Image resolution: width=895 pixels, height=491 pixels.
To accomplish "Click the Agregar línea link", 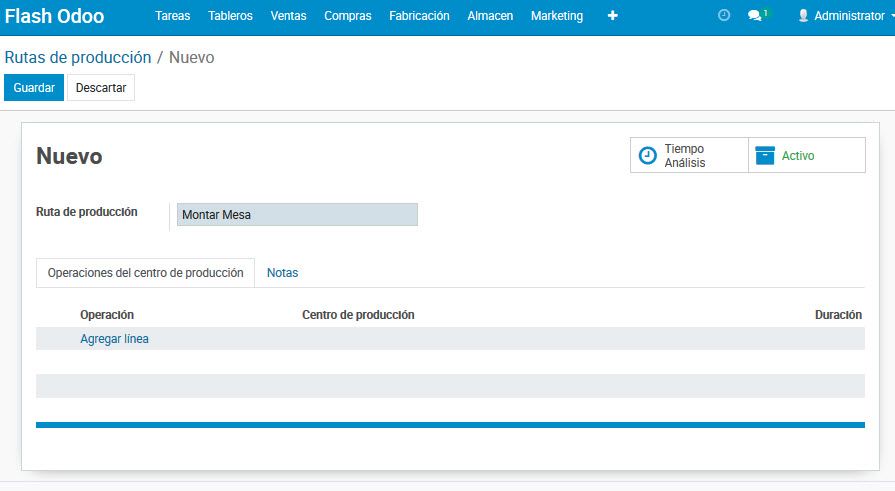I will click(x=114, y=339).
